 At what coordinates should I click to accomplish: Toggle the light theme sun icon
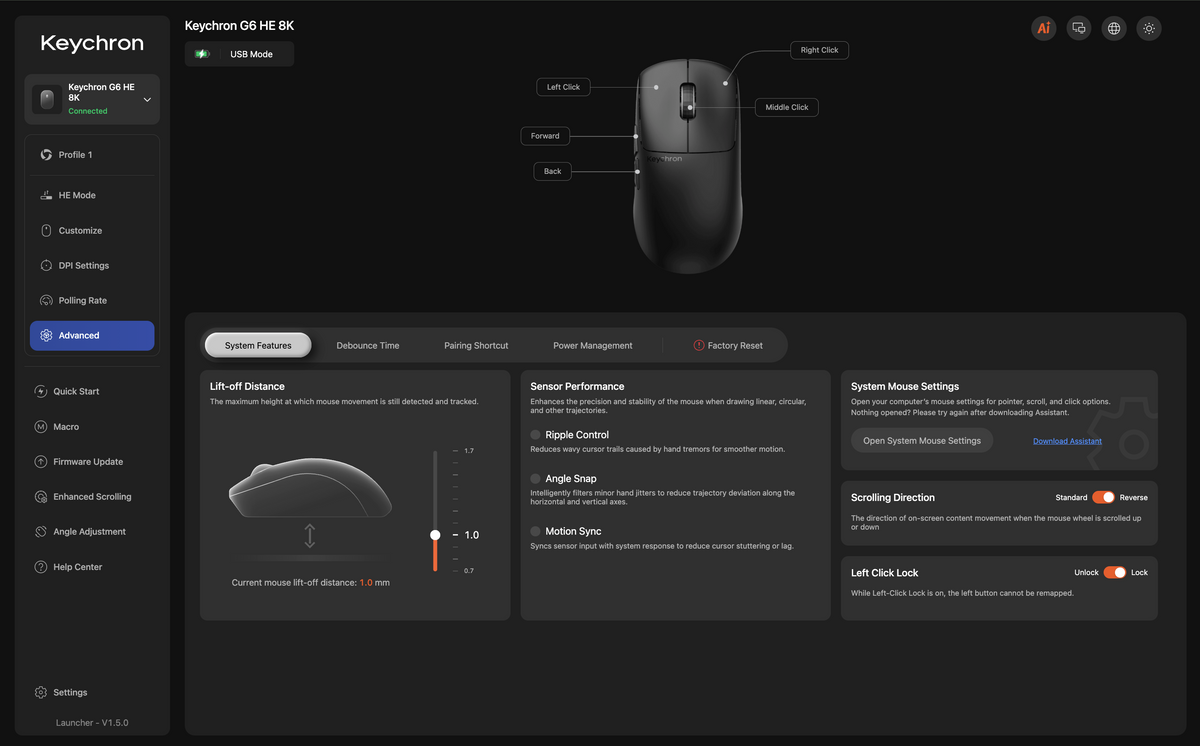pos(1149,28)
